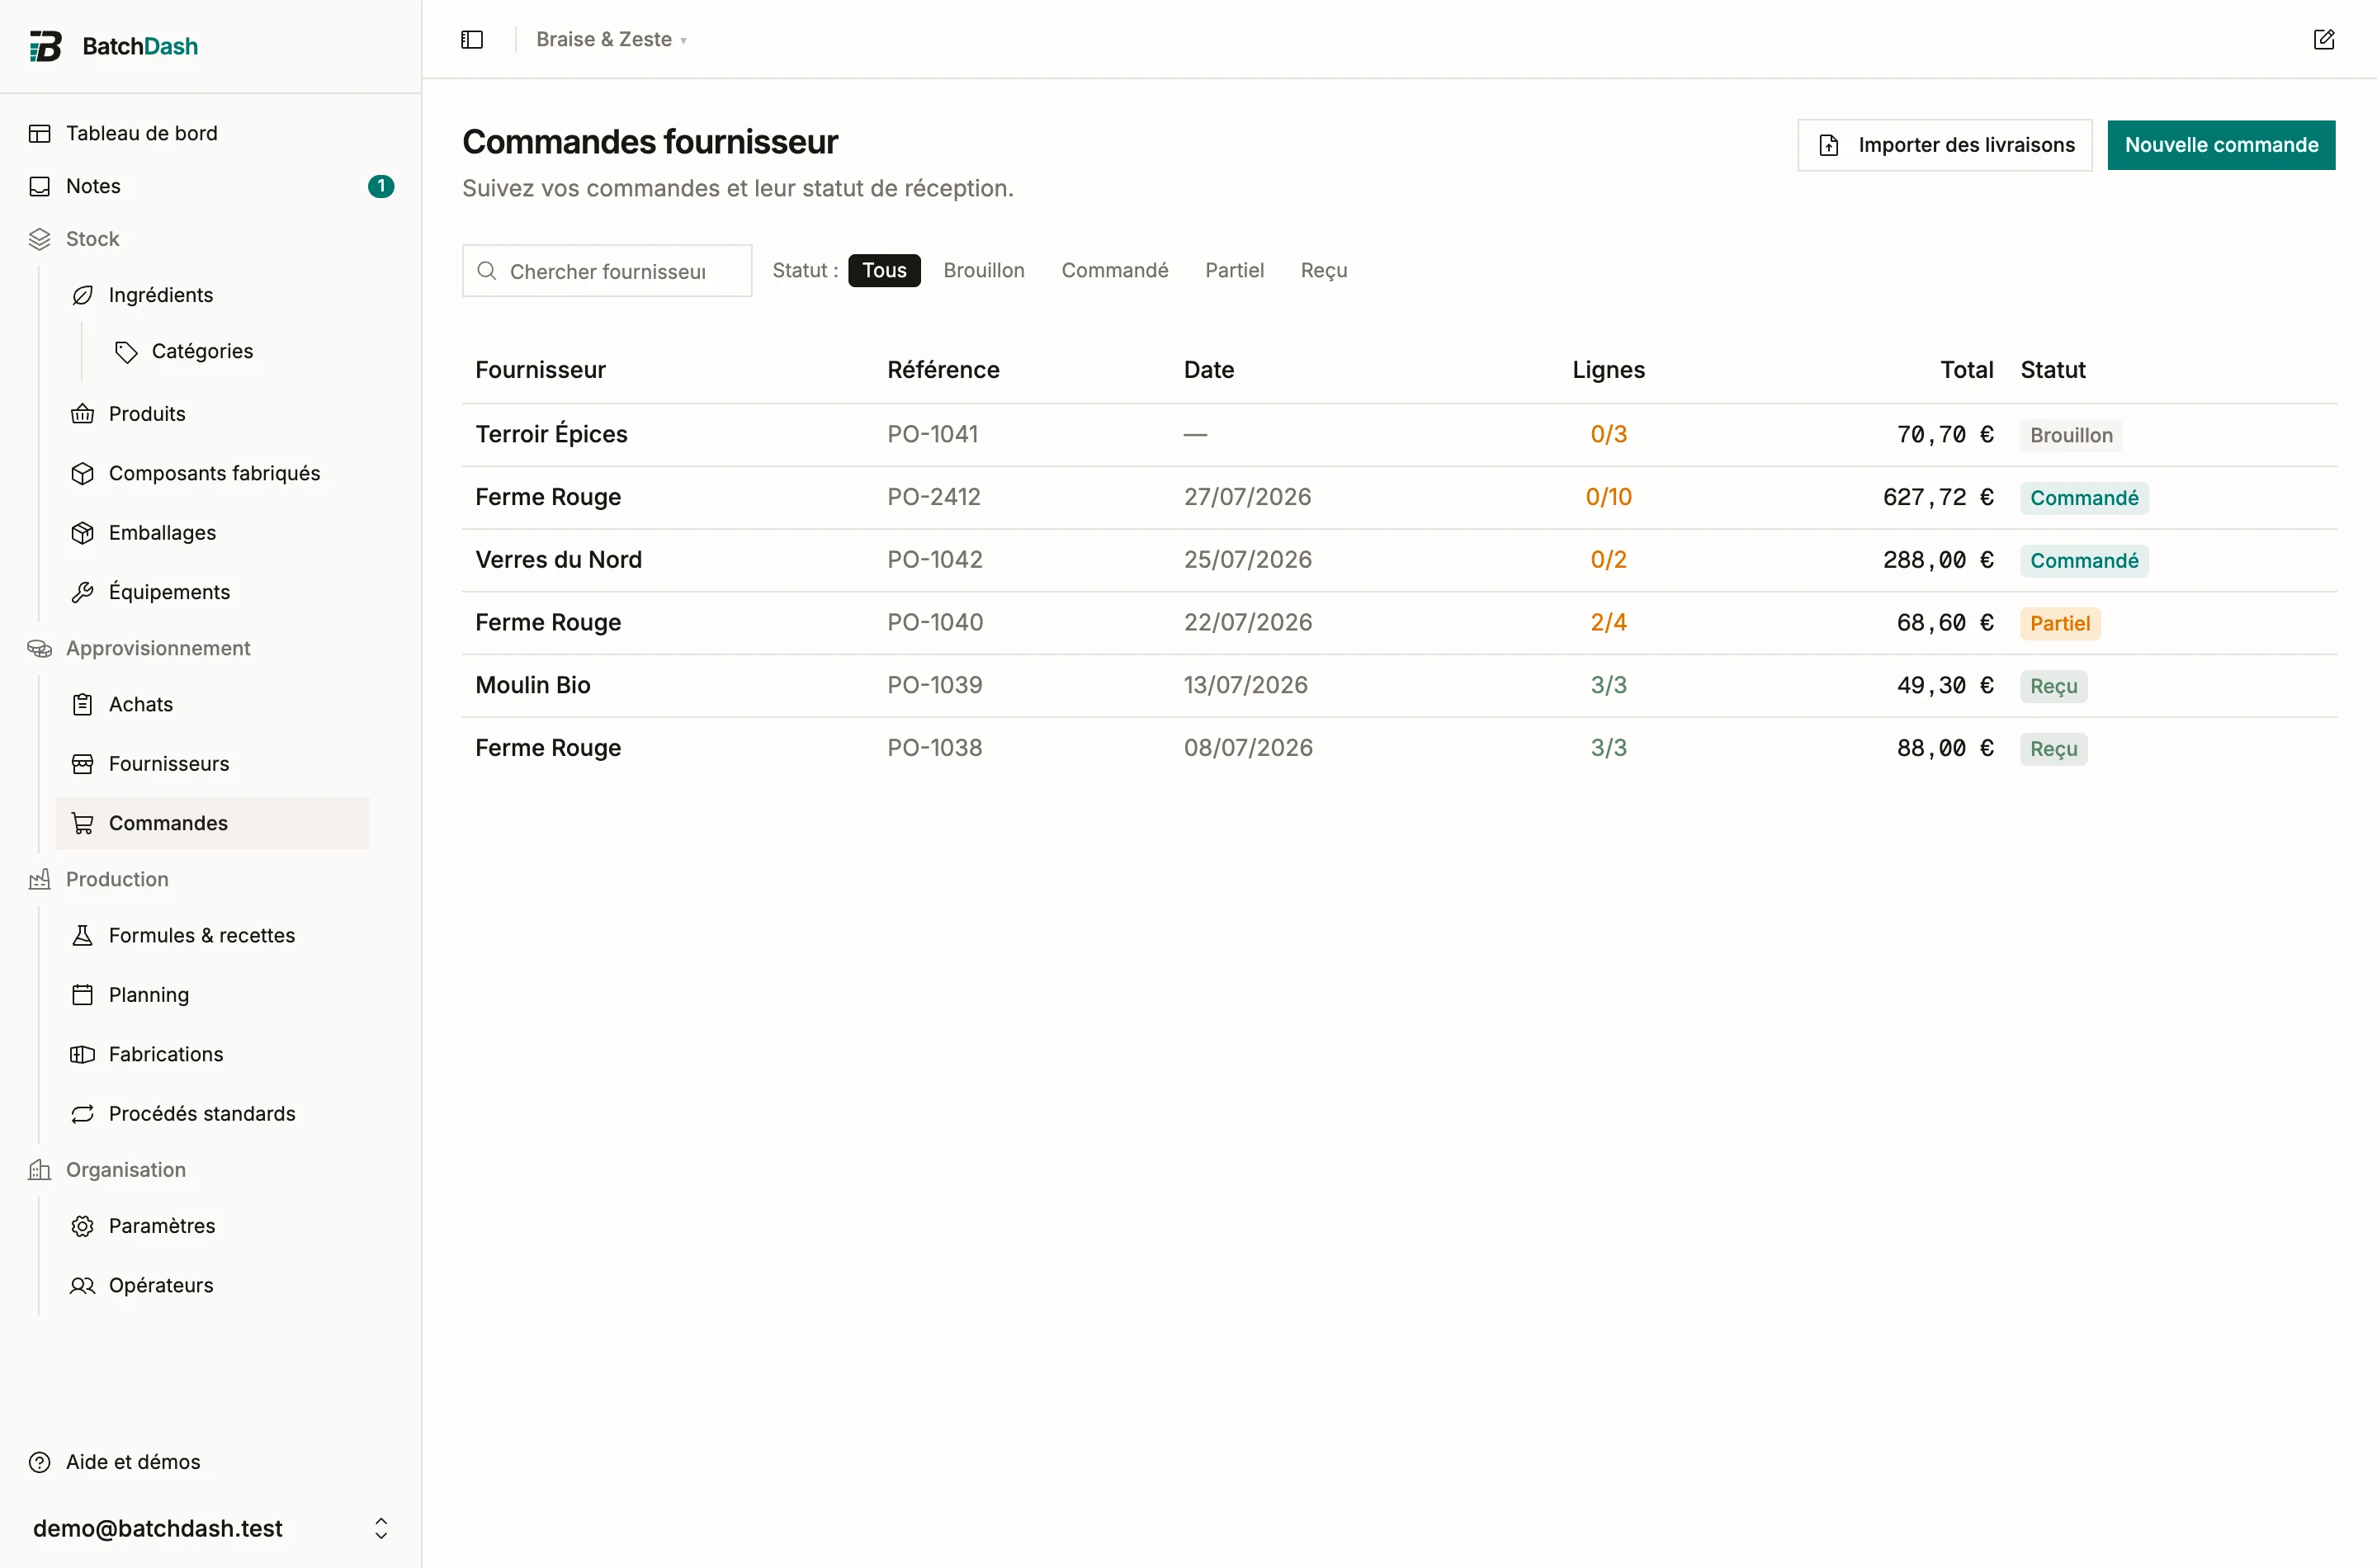Viewport: 2377px width, 1568px height.
Task: Open the Braise & Zeste workspace dropdown
Action: (611, 39)
